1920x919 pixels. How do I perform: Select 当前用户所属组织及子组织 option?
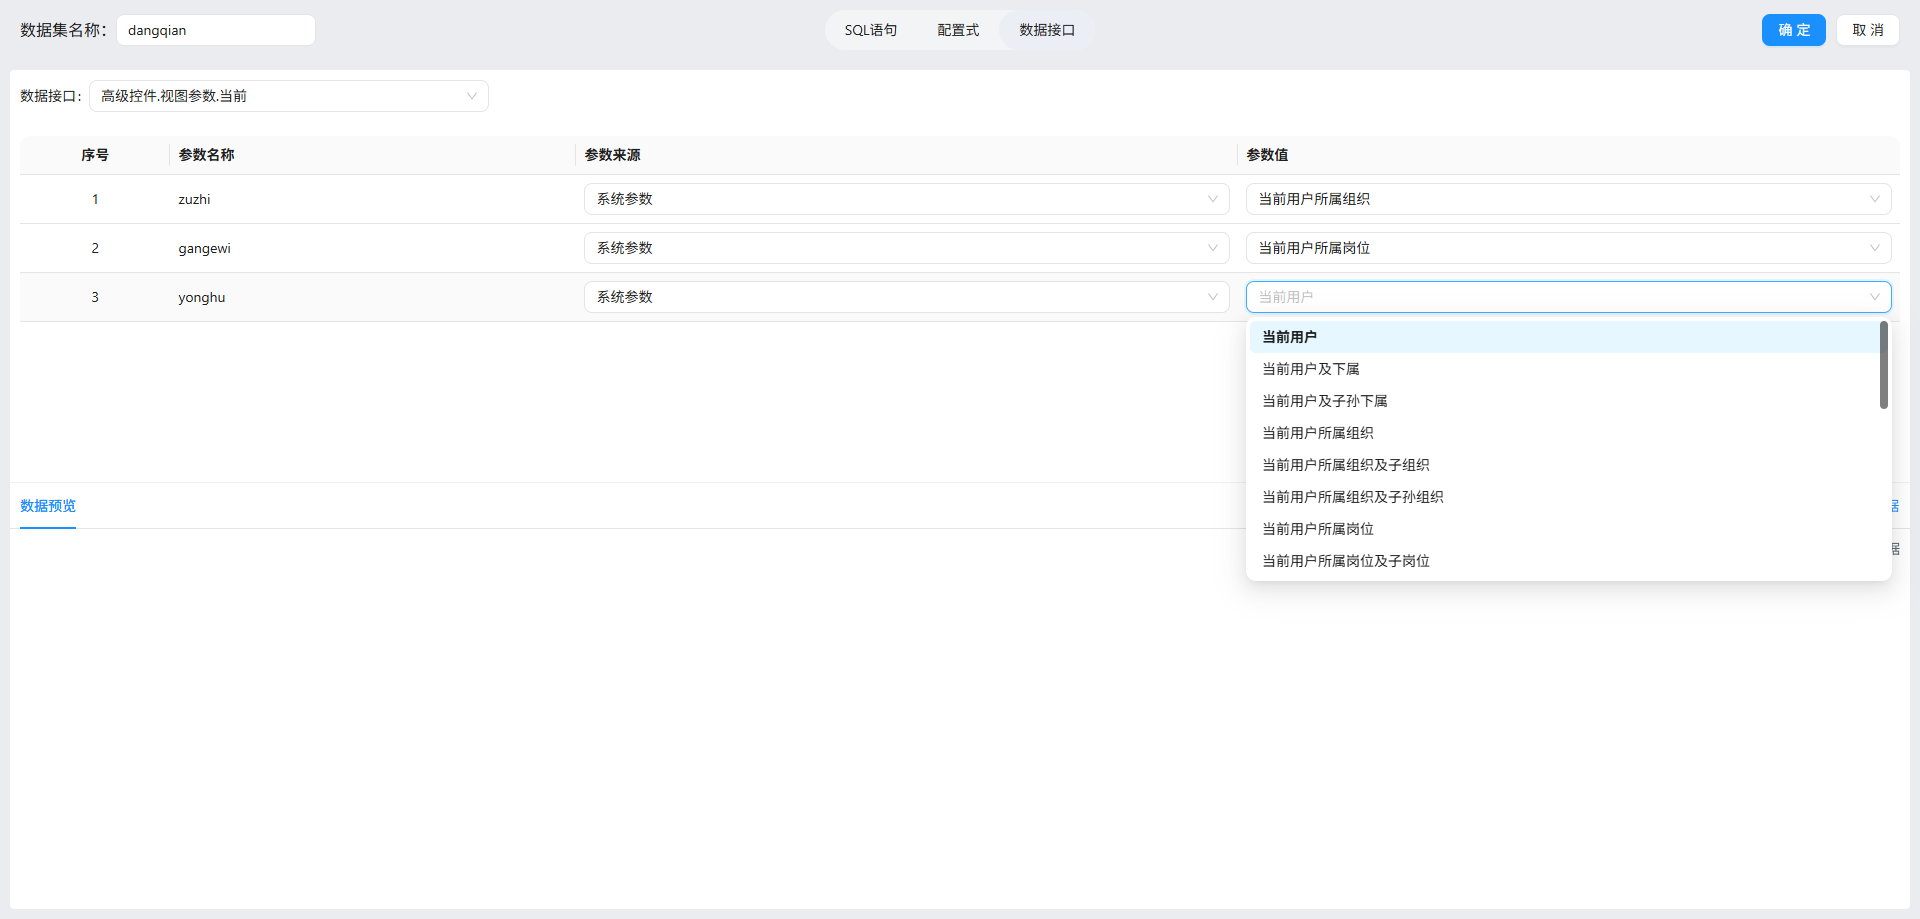[x=1345, y=465]
